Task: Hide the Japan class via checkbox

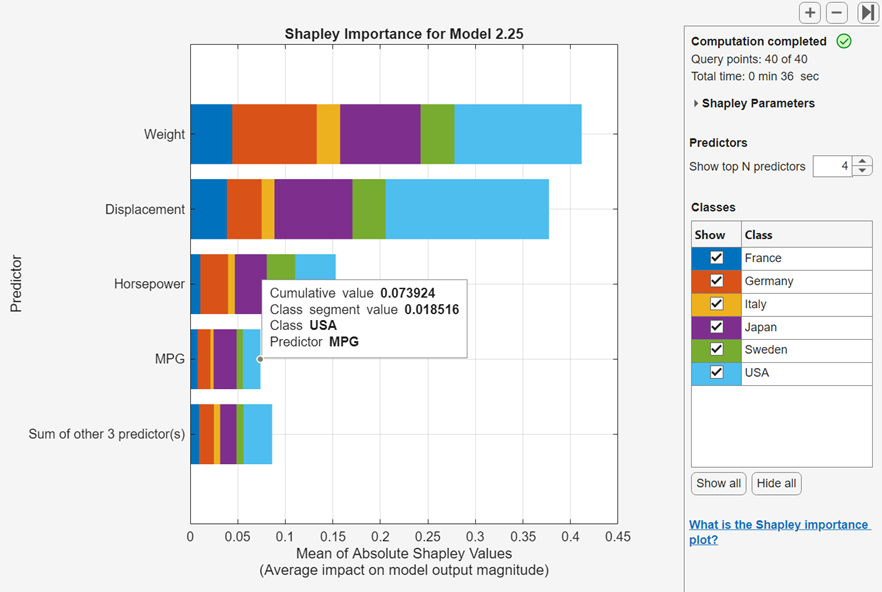Action: 716,327
